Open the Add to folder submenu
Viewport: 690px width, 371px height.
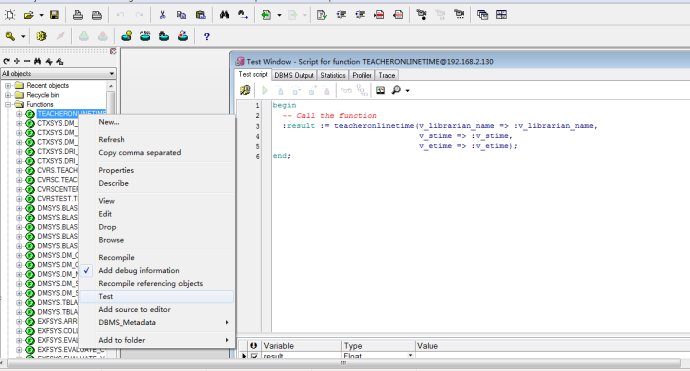(157, 340)
